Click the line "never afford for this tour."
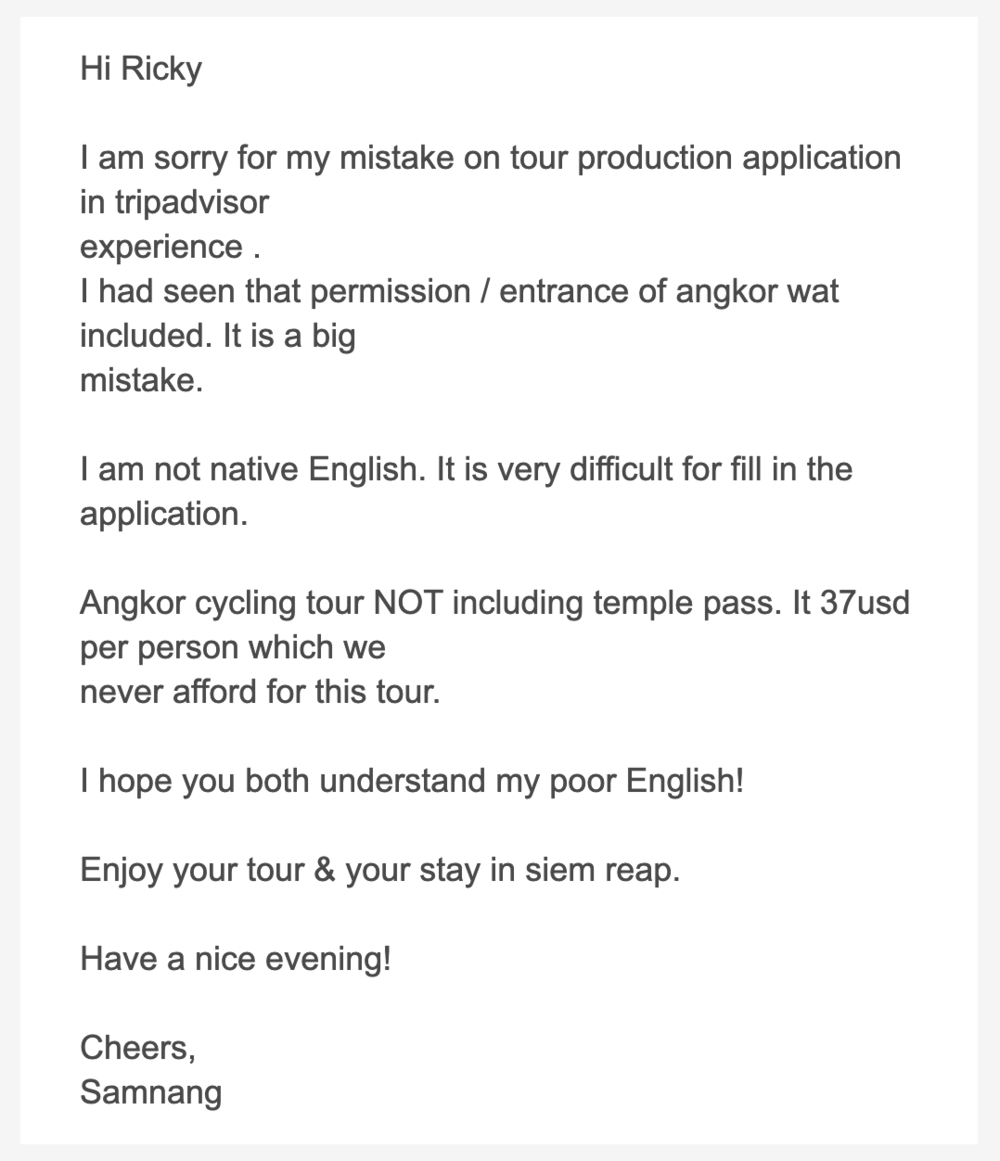Image resolution: width=1000 pixels, height=1161 pixels. point(260,692)
